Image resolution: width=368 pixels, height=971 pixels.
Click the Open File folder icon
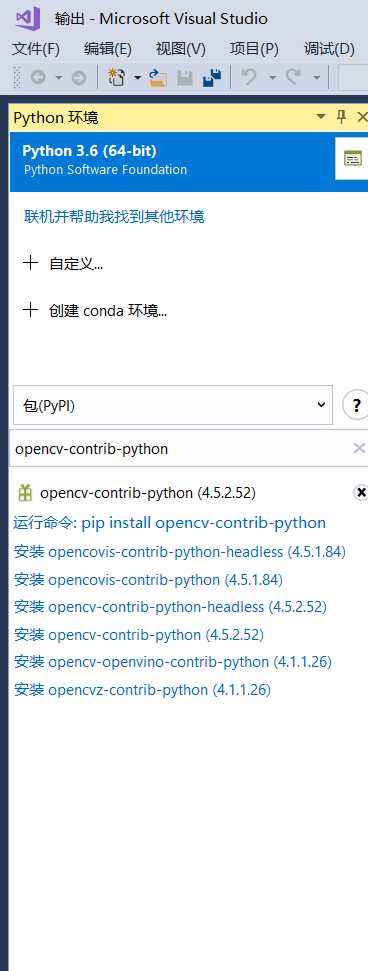[x=159, y=77]
